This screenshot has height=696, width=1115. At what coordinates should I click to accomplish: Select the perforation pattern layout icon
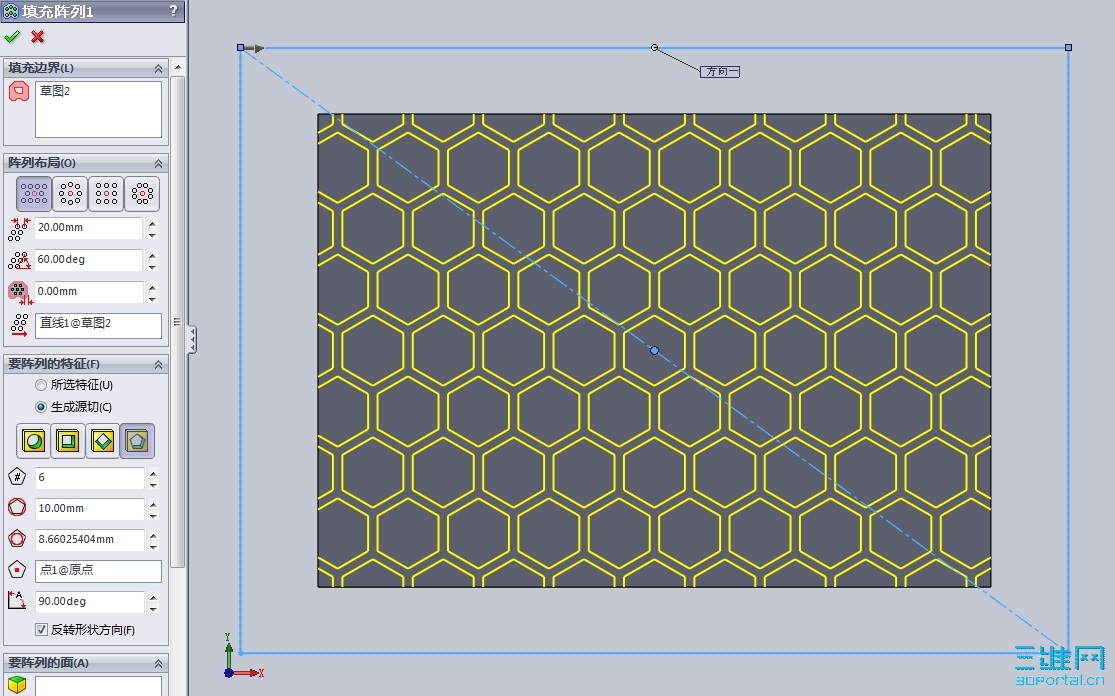(34, 193)
